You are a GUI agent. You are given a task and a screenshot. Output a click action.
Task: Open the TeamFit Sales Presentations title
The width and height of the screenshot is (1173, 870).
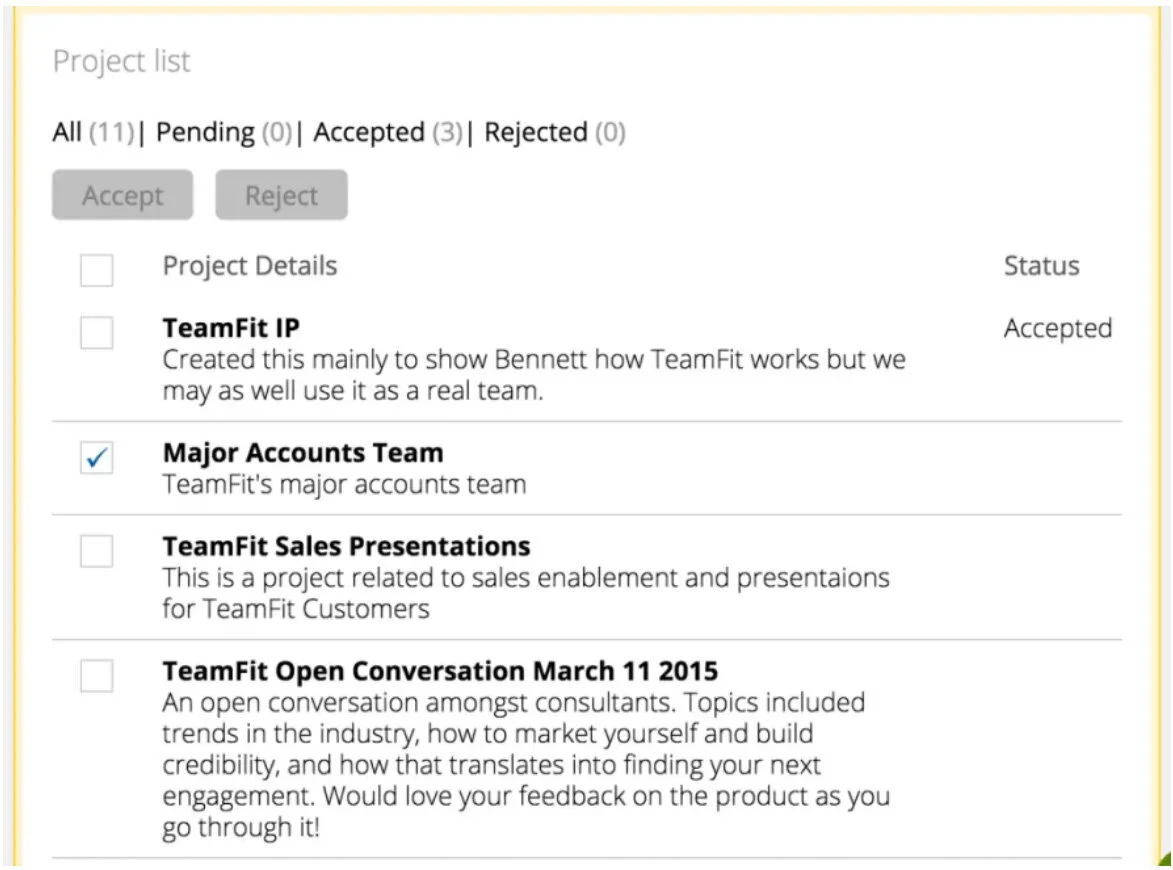346,547
